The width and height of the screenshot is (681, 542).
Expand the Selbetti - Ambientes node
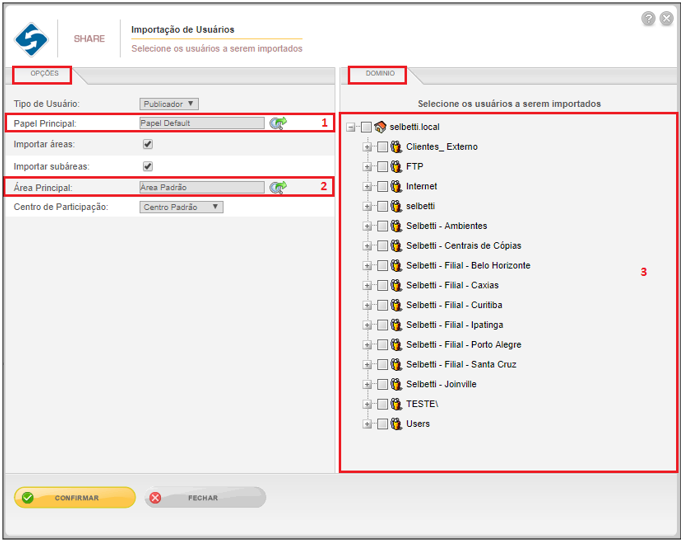pyautogui.click(x=367, y=226)
